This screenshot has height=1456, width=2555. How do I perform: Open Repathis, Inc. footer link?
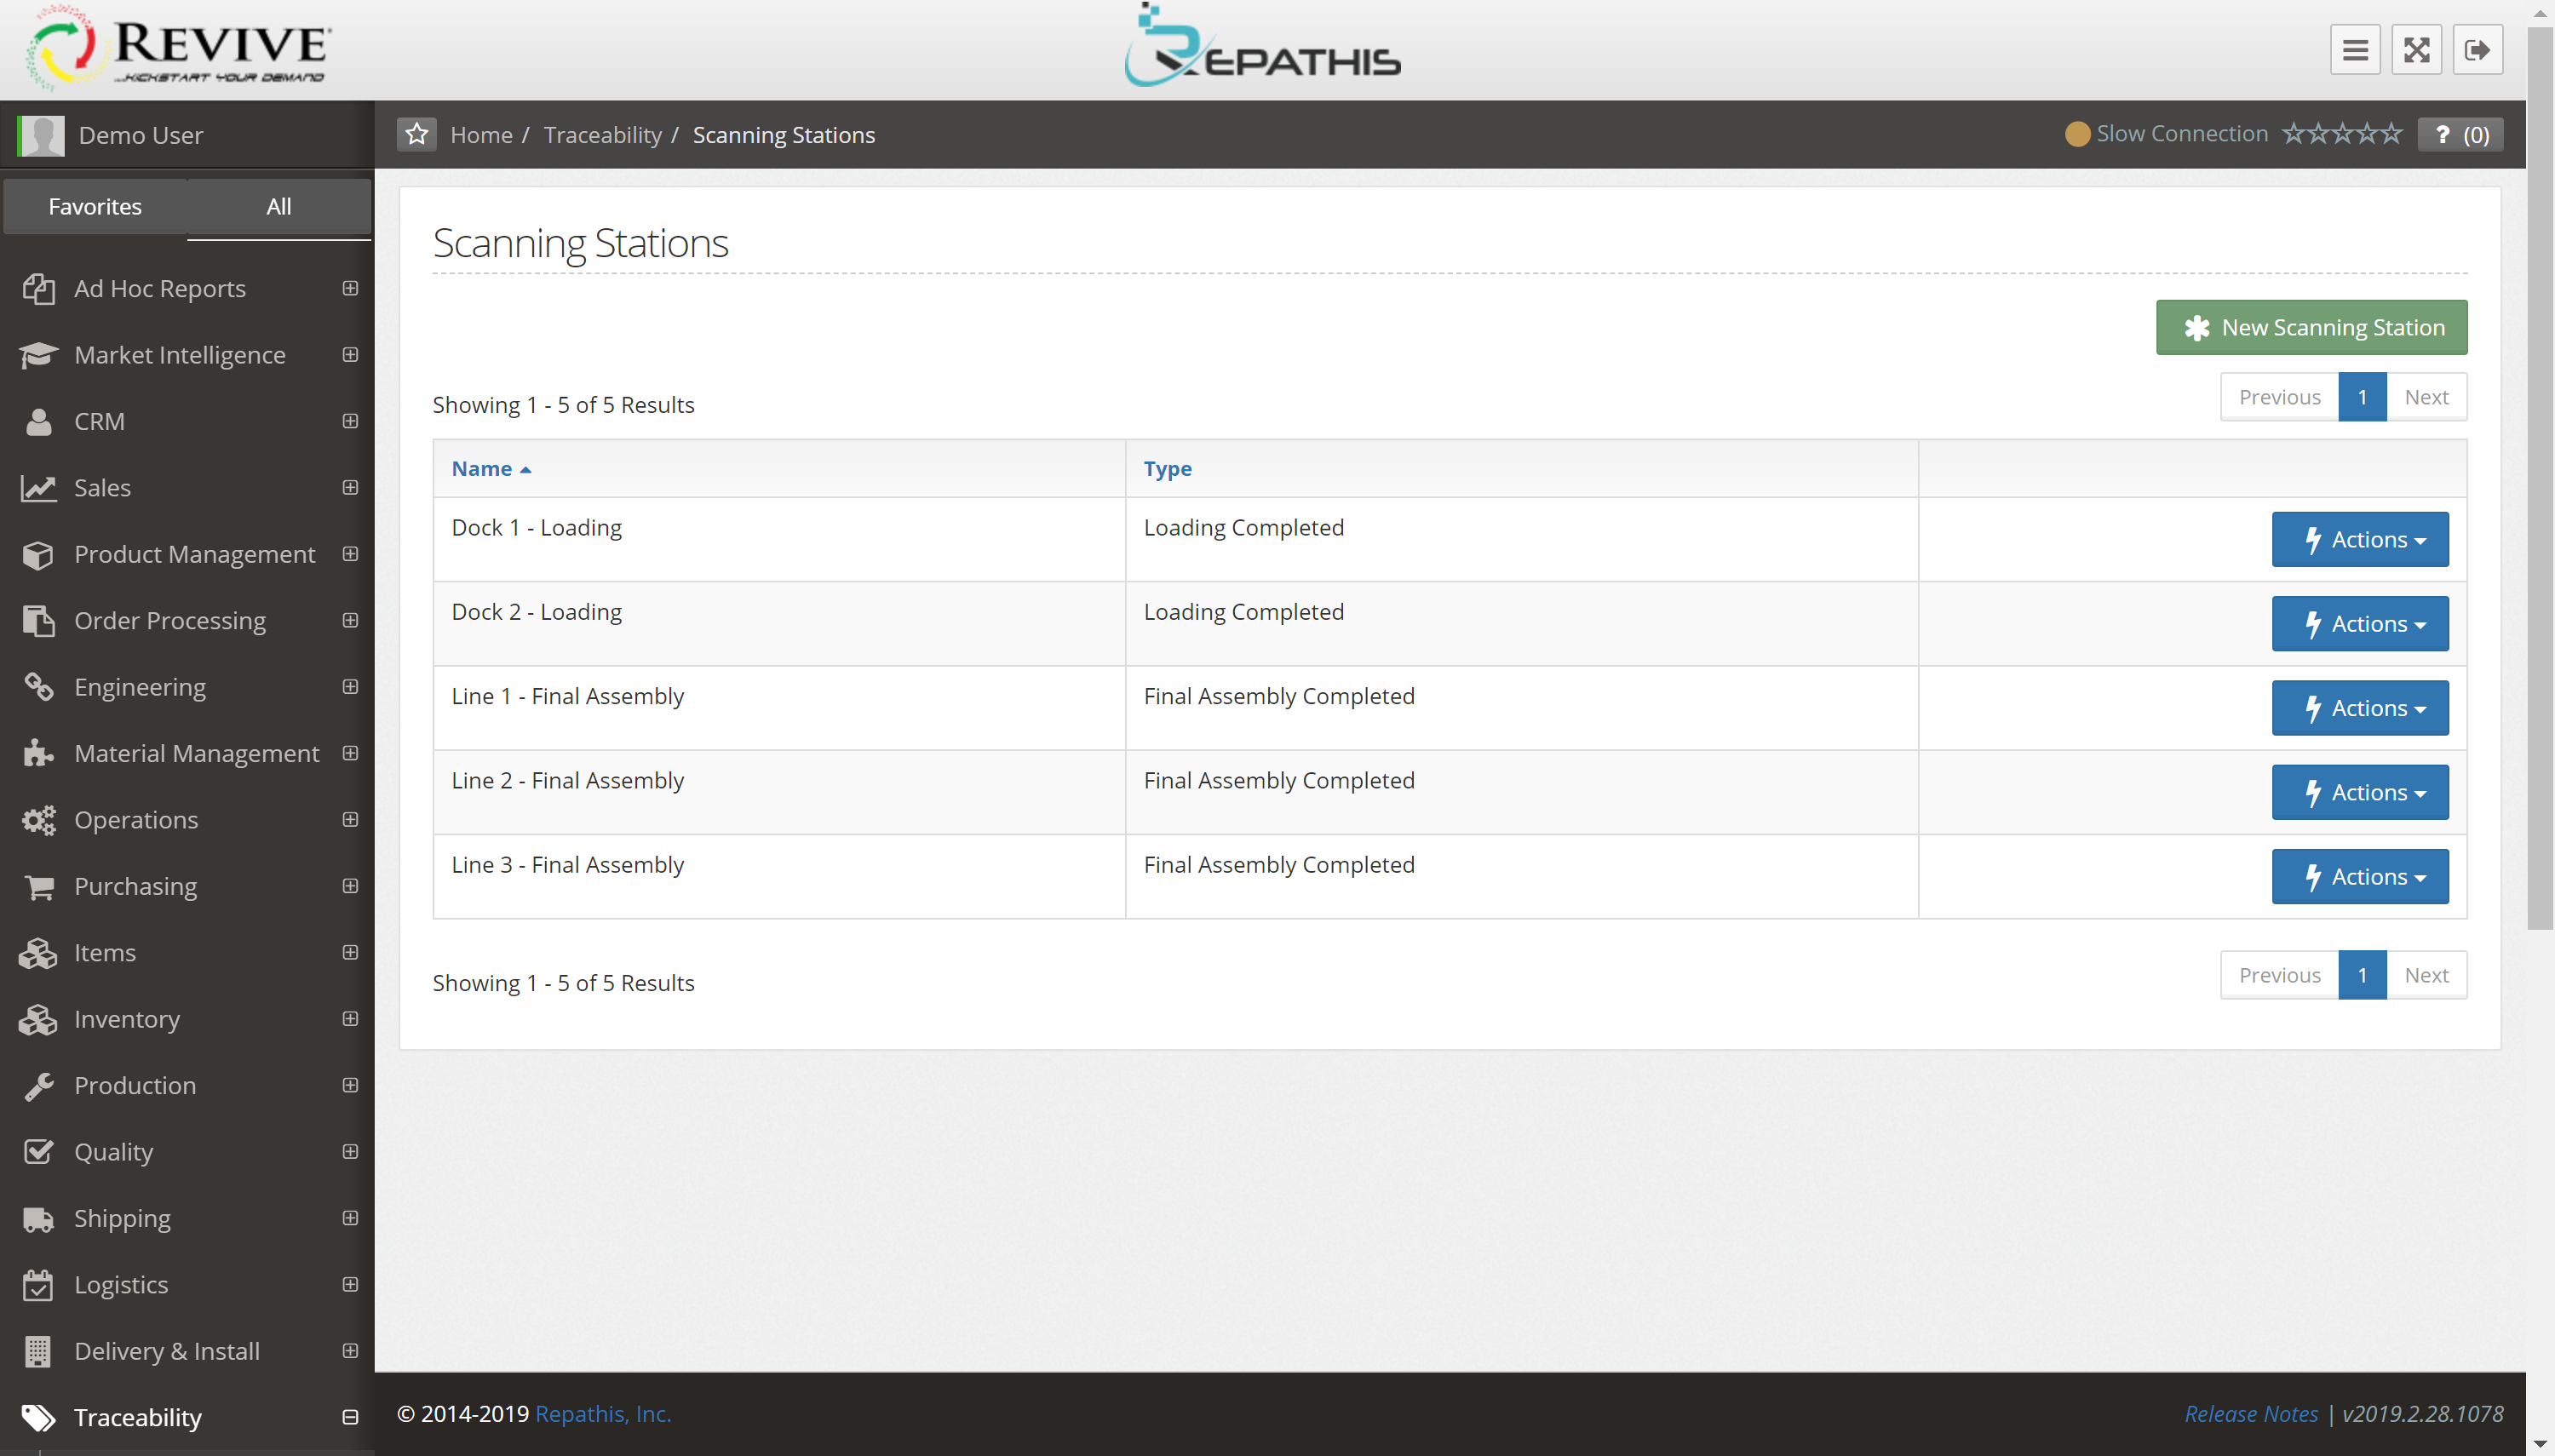[603, 1413]
